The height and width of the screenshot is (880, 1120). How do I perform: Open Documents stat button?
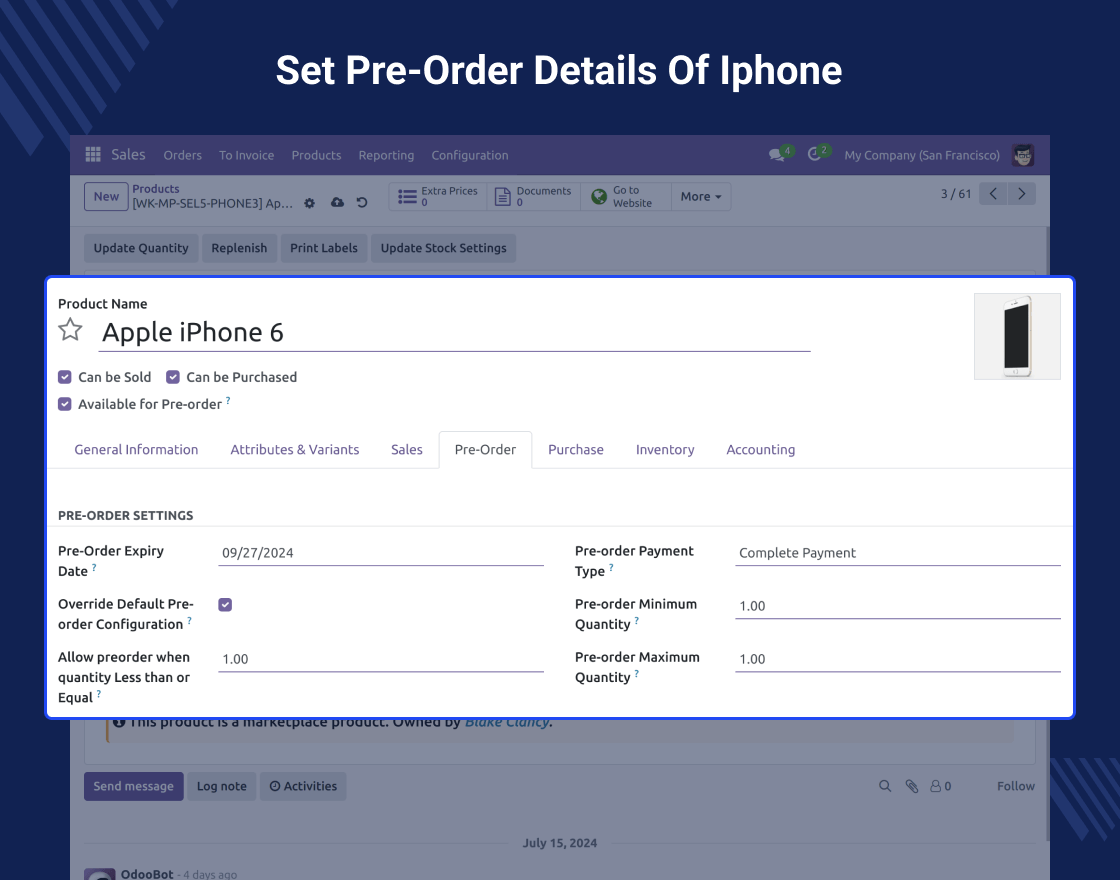[x=534, y=196]
